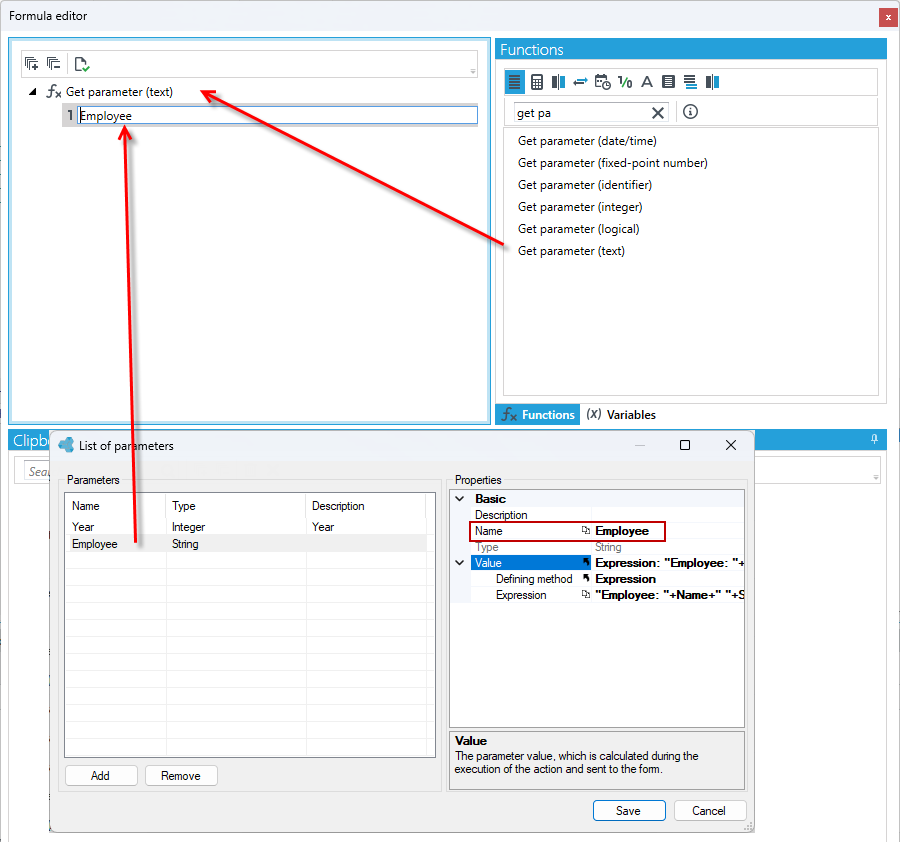Viewport: 900px width, 842px height.
Task: Click the validate formula icon with checkmark
Action: [x=82, y=64]
